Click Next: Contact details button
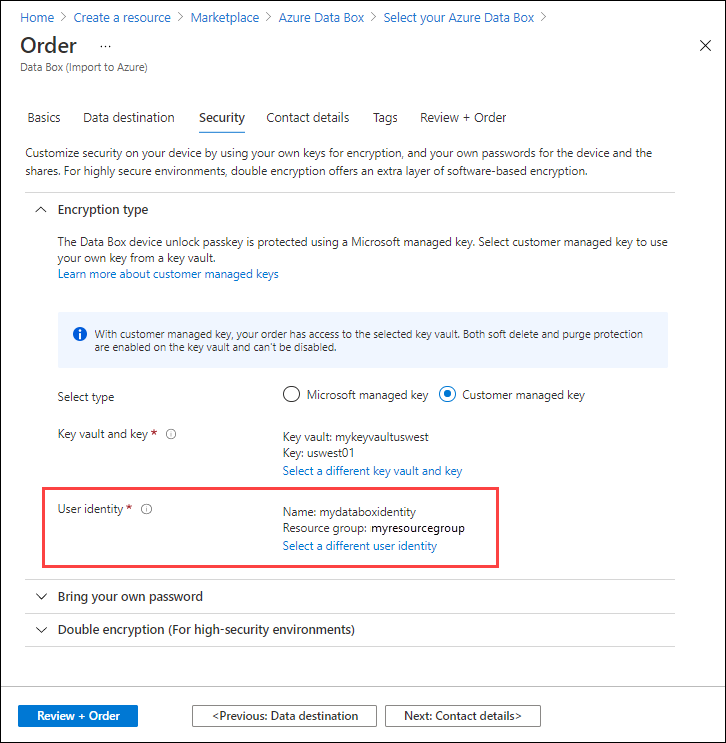Viewport: 726px width, 743px height. (463, 716)
